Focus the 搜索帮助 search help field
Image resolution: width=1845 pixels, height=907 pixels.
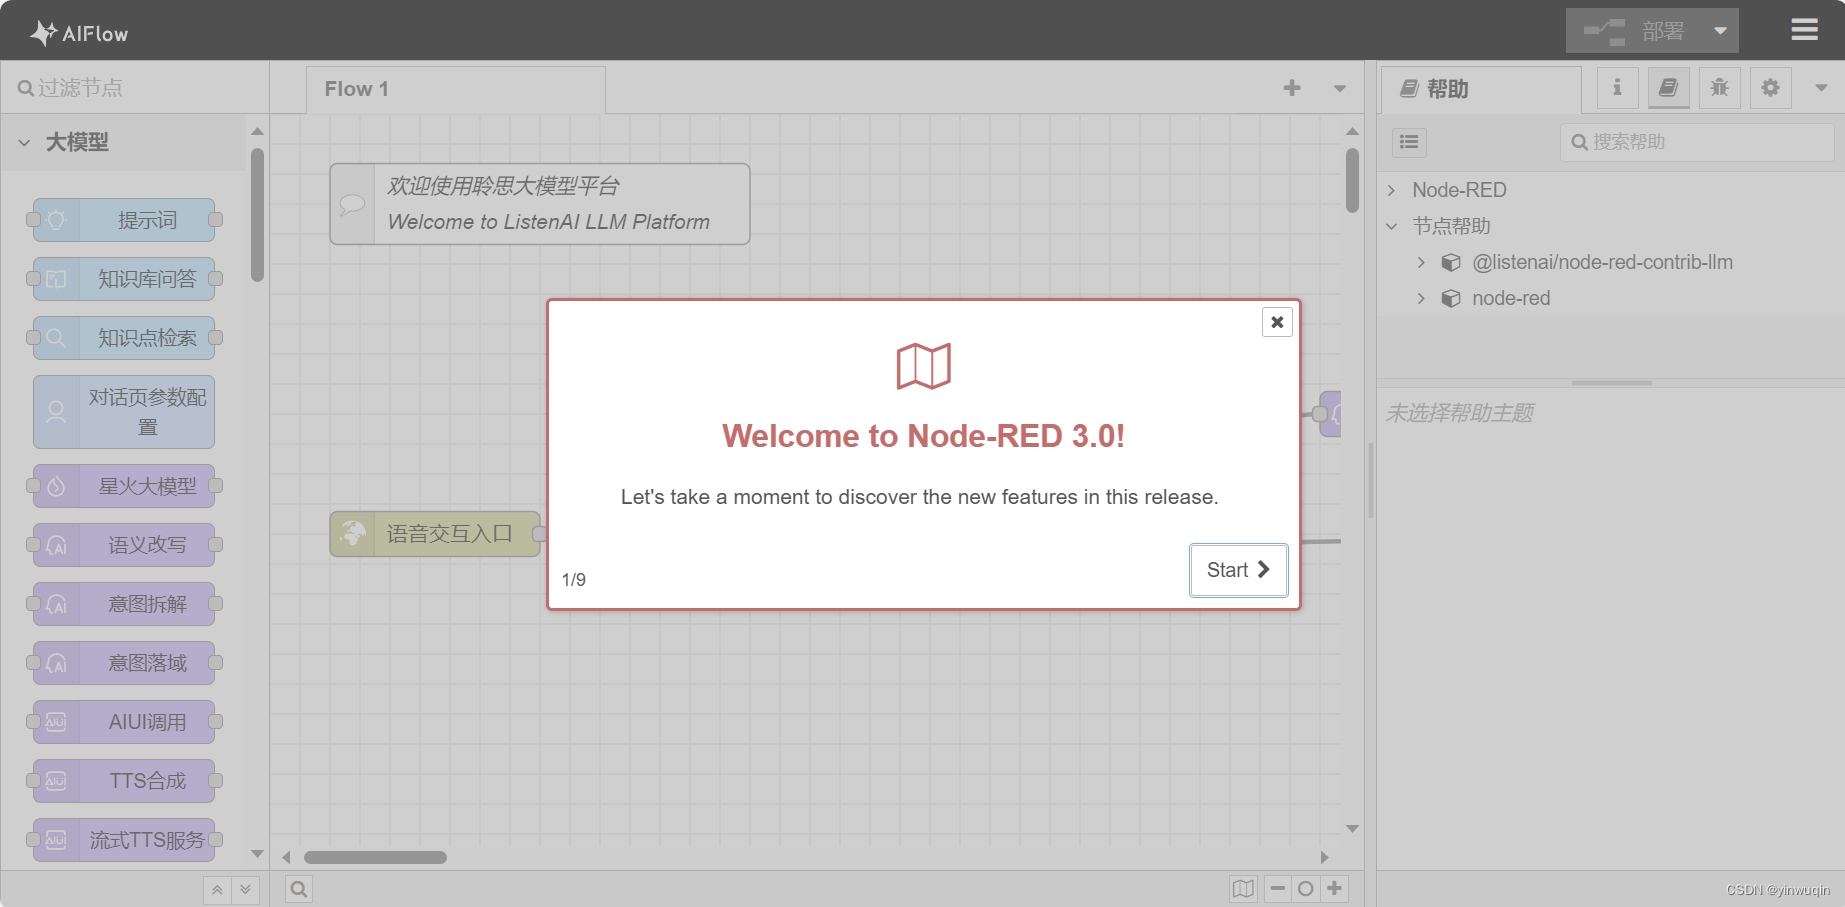[x=1697, y=142]
